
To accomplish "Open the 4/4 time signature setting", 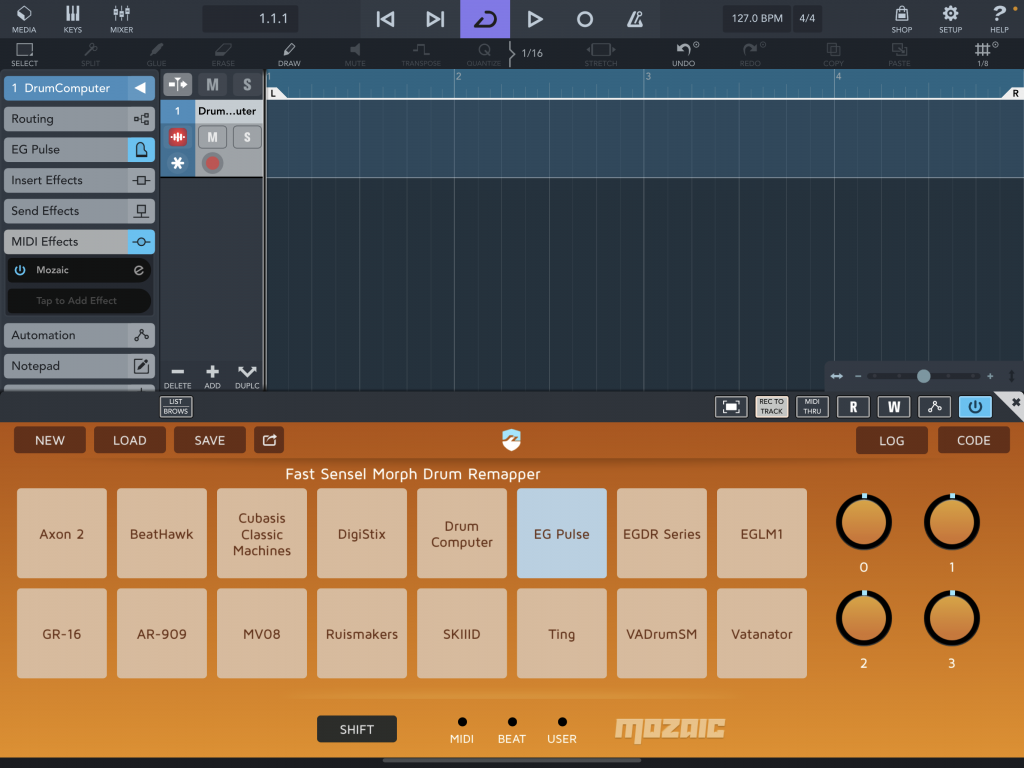I will coord(807,18).
